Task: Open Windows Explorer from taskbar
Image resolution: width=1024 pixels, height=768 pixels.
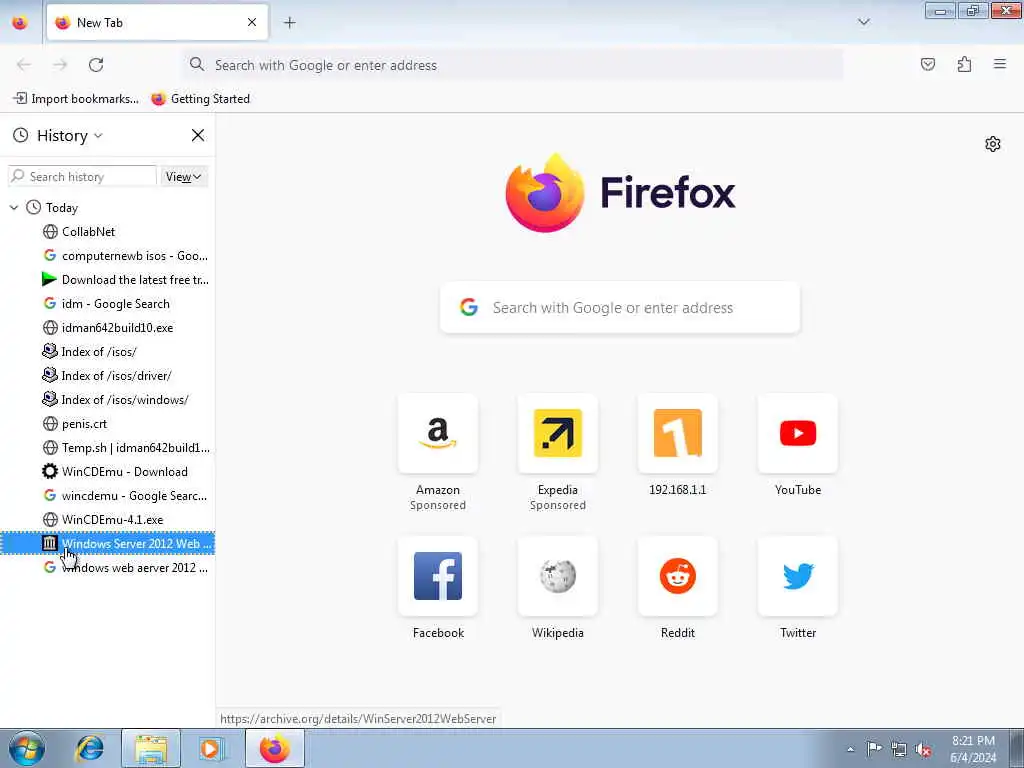Action: point(151,748)
